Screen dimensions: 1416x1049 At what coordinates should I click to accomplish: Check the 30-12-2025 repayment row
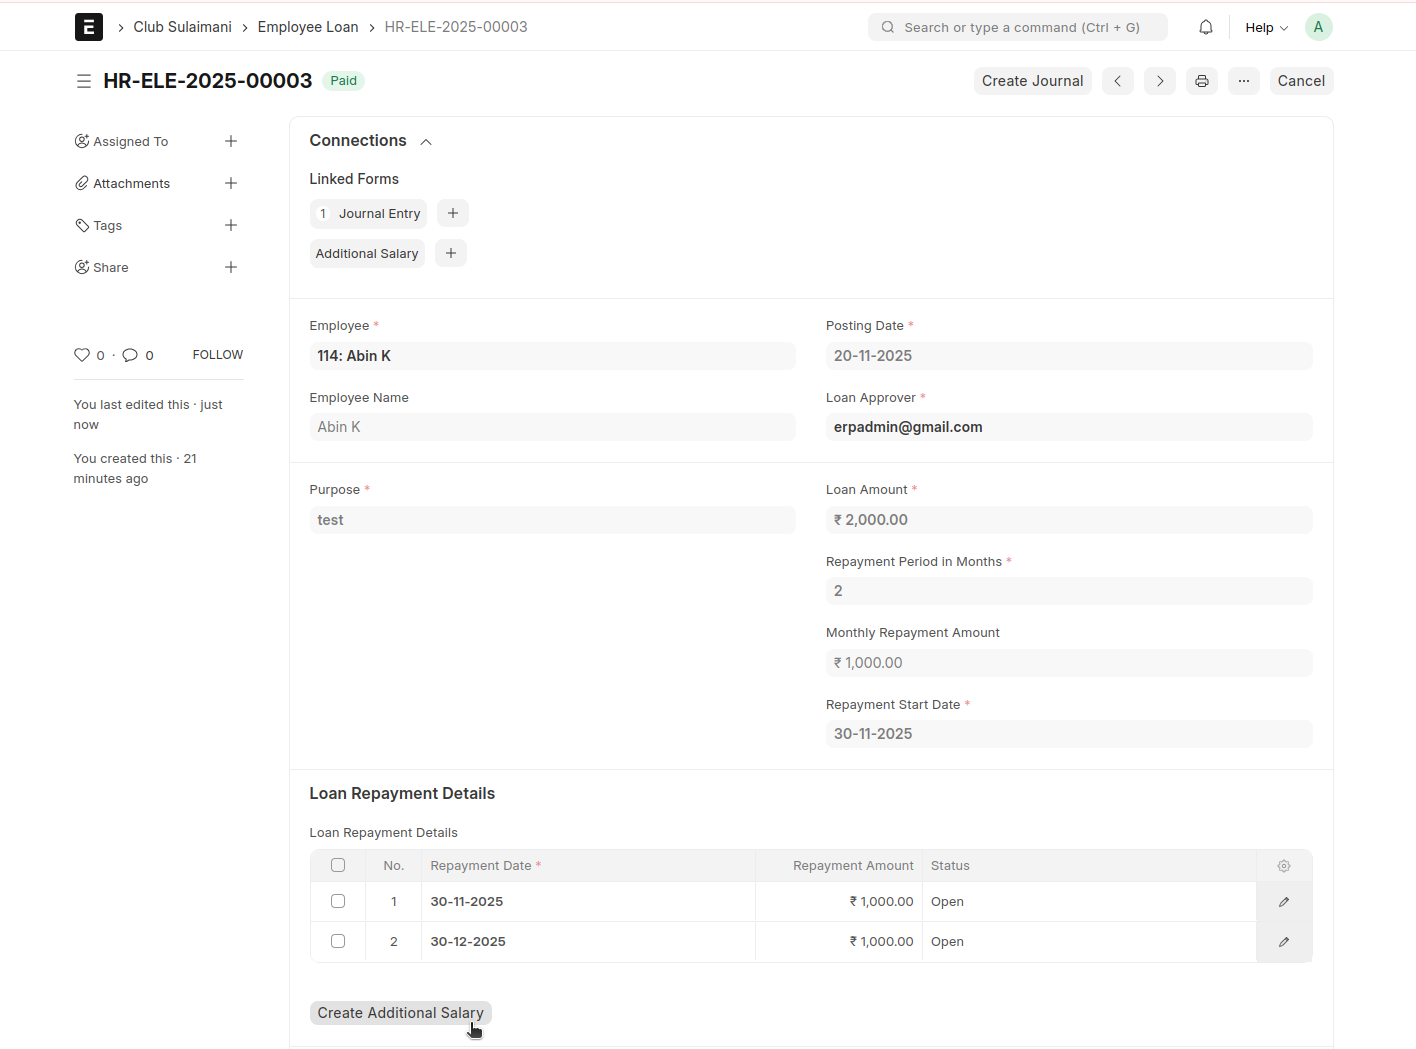tap(338, 942)
